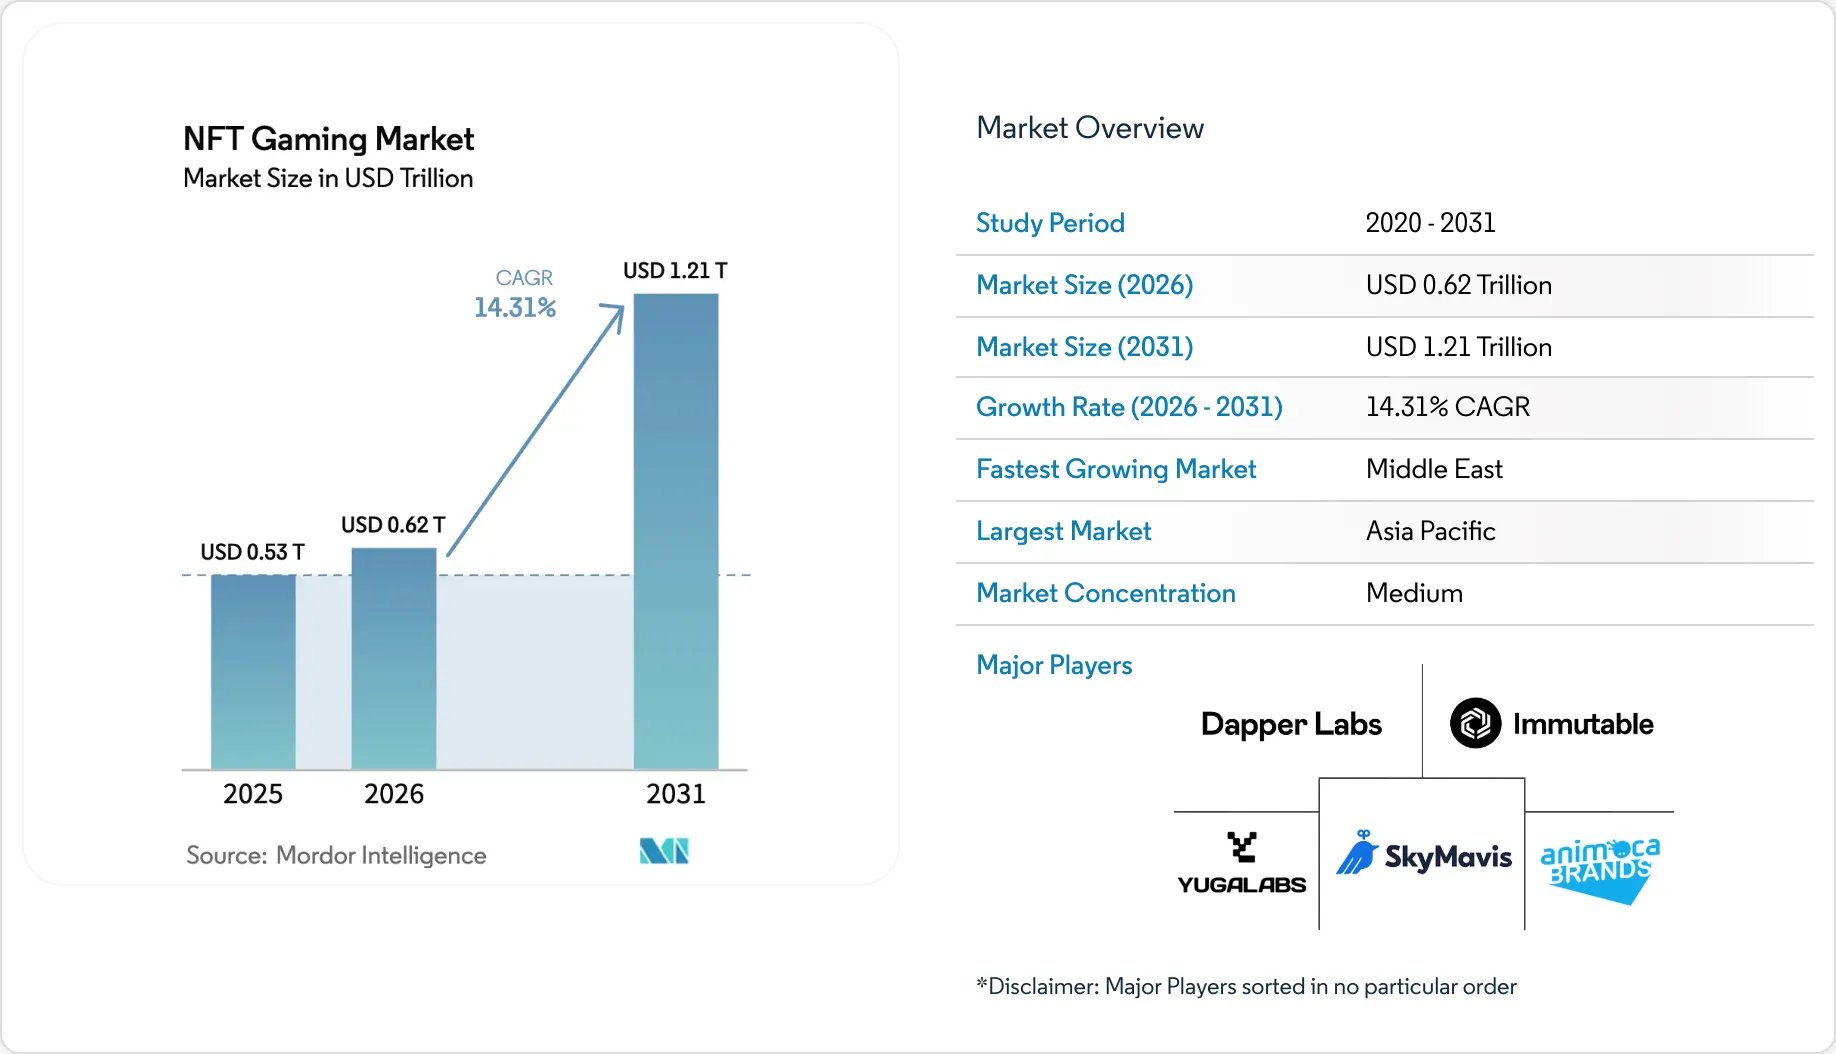Select the 2025 bar in chart

tap(253, 672)
